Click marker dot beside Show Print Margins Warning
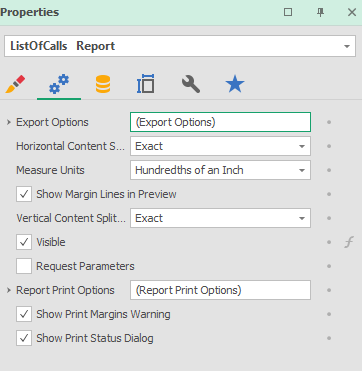Viewport: 362px width, 371px height. click(329, 314)
